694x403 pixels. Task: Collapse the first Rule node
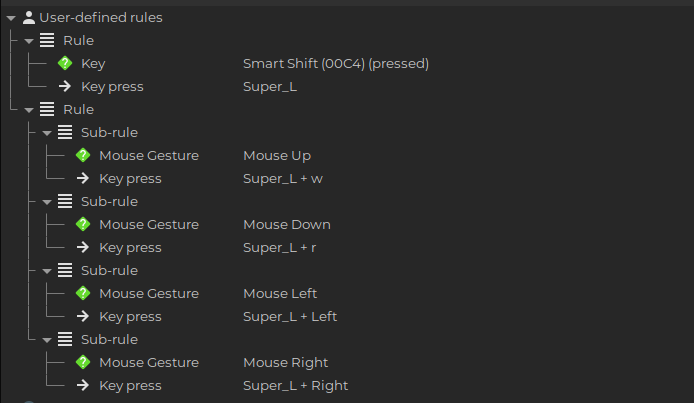pyautogui.click(x=29, y=41)
